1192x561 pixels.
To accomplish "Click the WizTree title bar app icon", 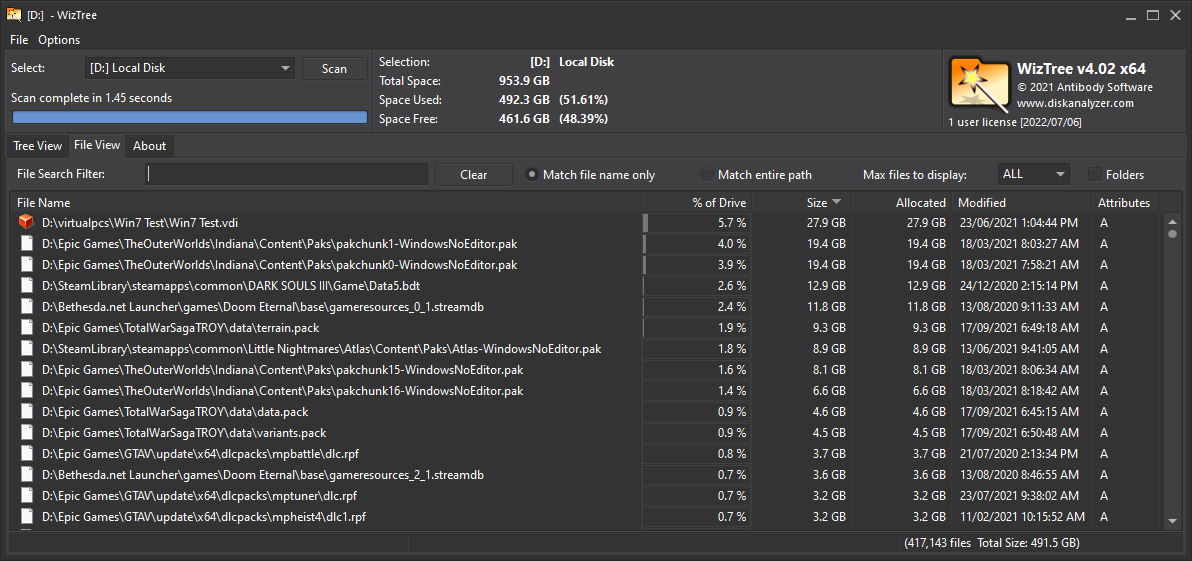I will click(x=14, y=15).
